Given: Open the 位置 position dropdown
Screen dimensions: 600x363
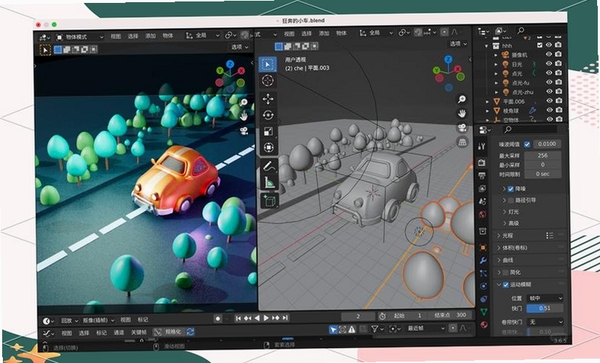Looking at the screenshot, I should [545, 298].
